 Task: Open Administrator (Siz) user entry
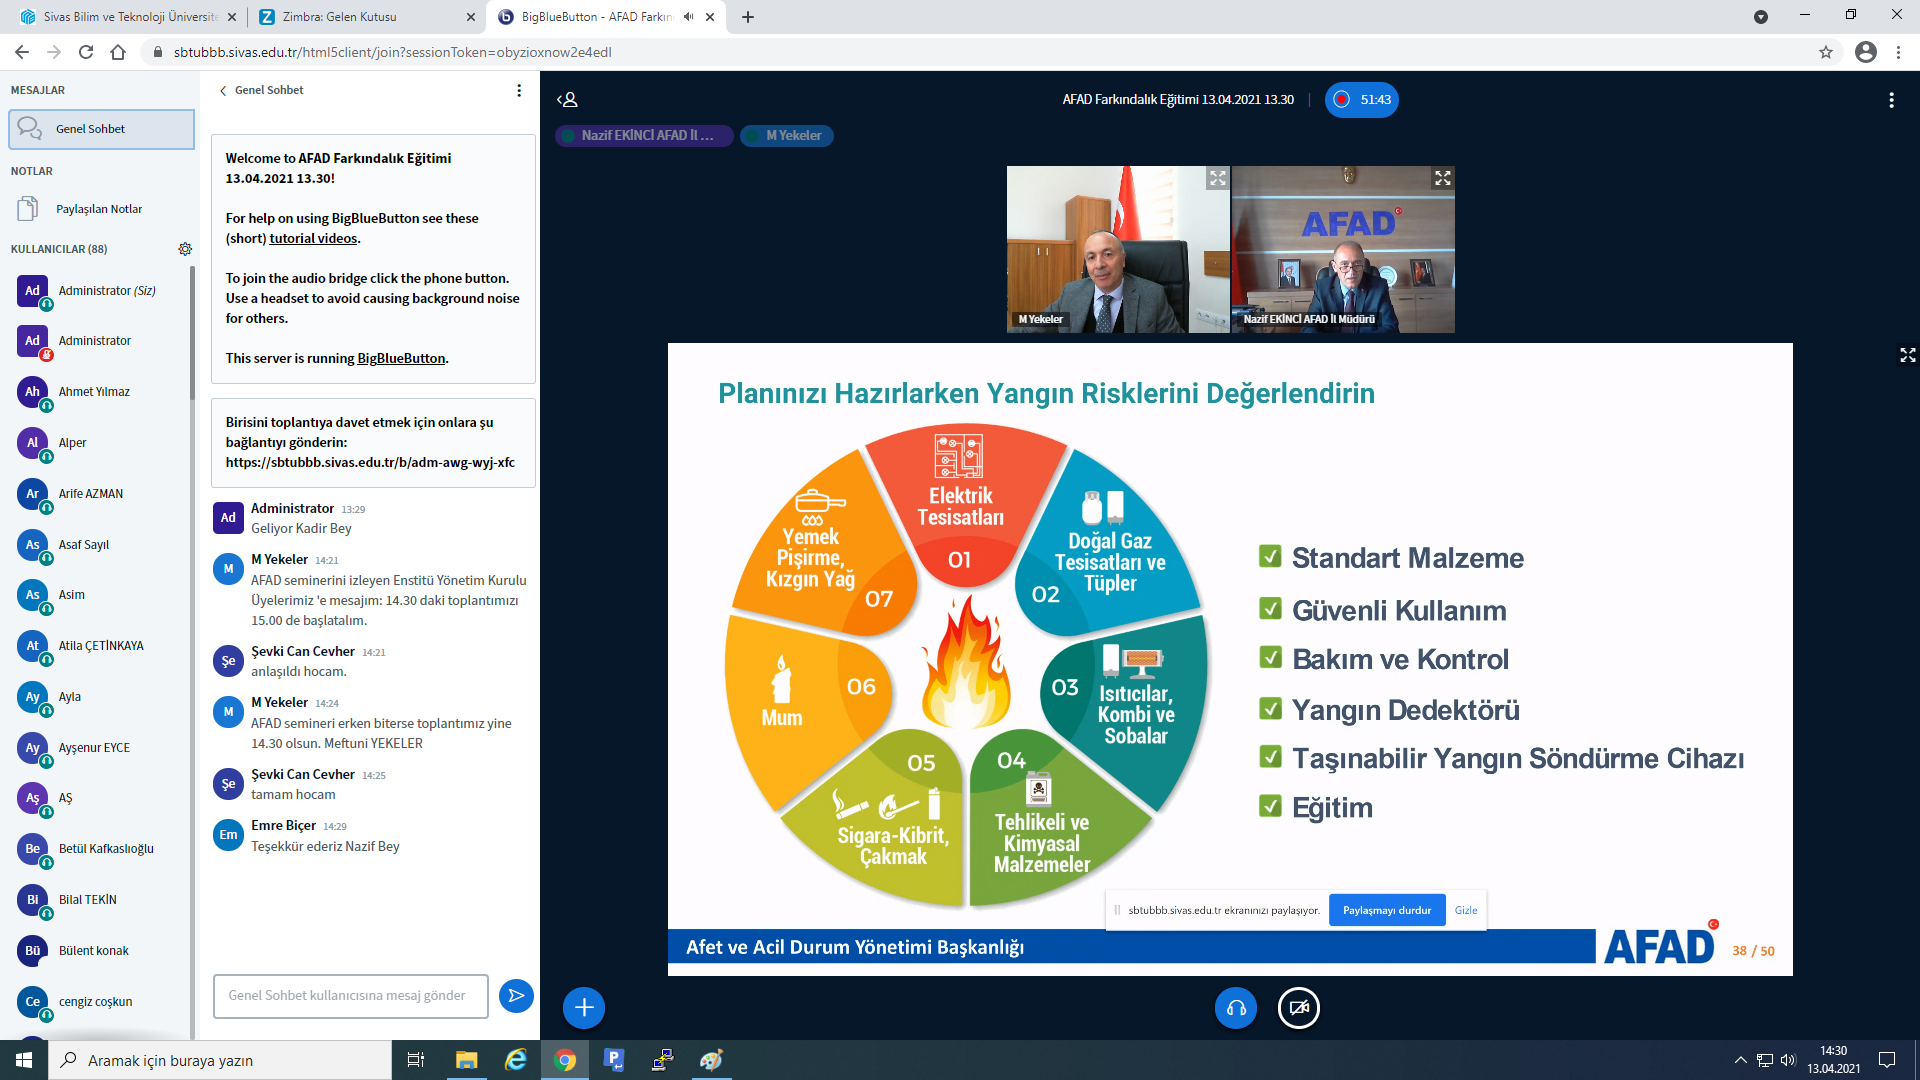pos(100,291)
